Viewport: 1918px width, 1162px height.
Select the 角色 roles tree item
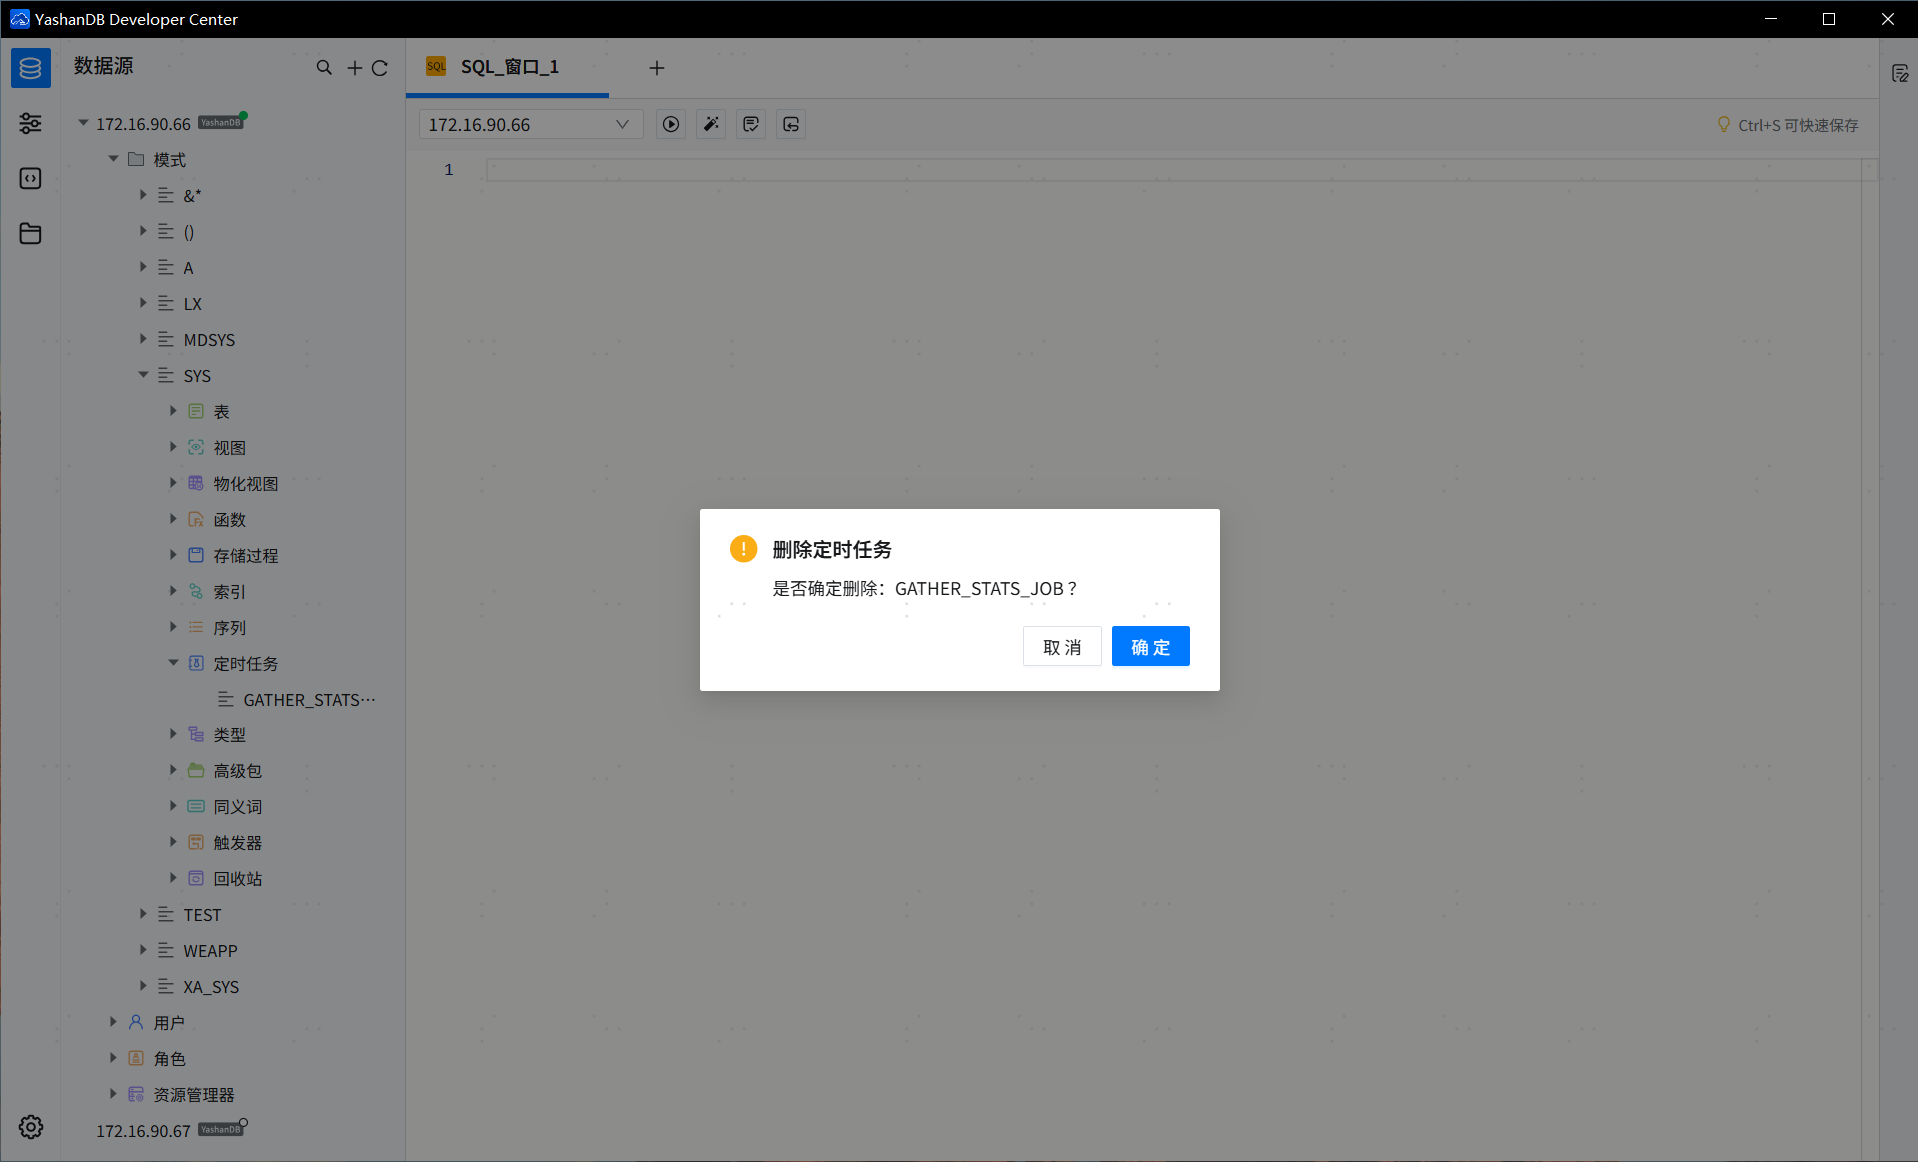click(x=169, y=1059)
